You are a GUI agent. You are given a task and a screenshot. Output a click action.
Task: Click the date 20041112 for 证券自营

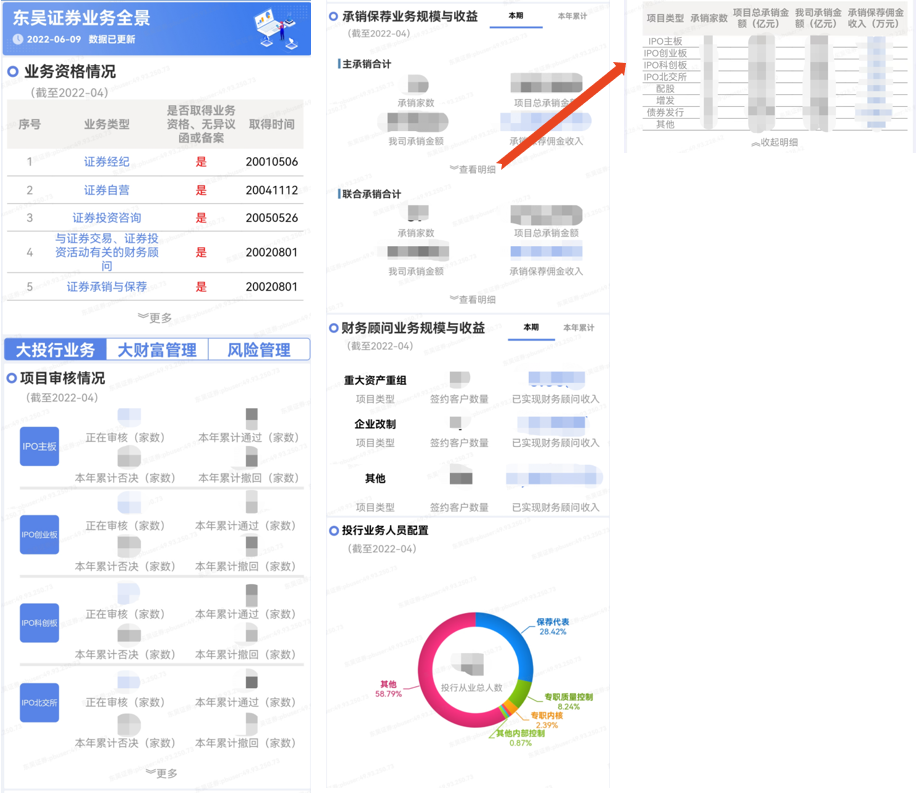pyautogui.click(x=272, y=190)
